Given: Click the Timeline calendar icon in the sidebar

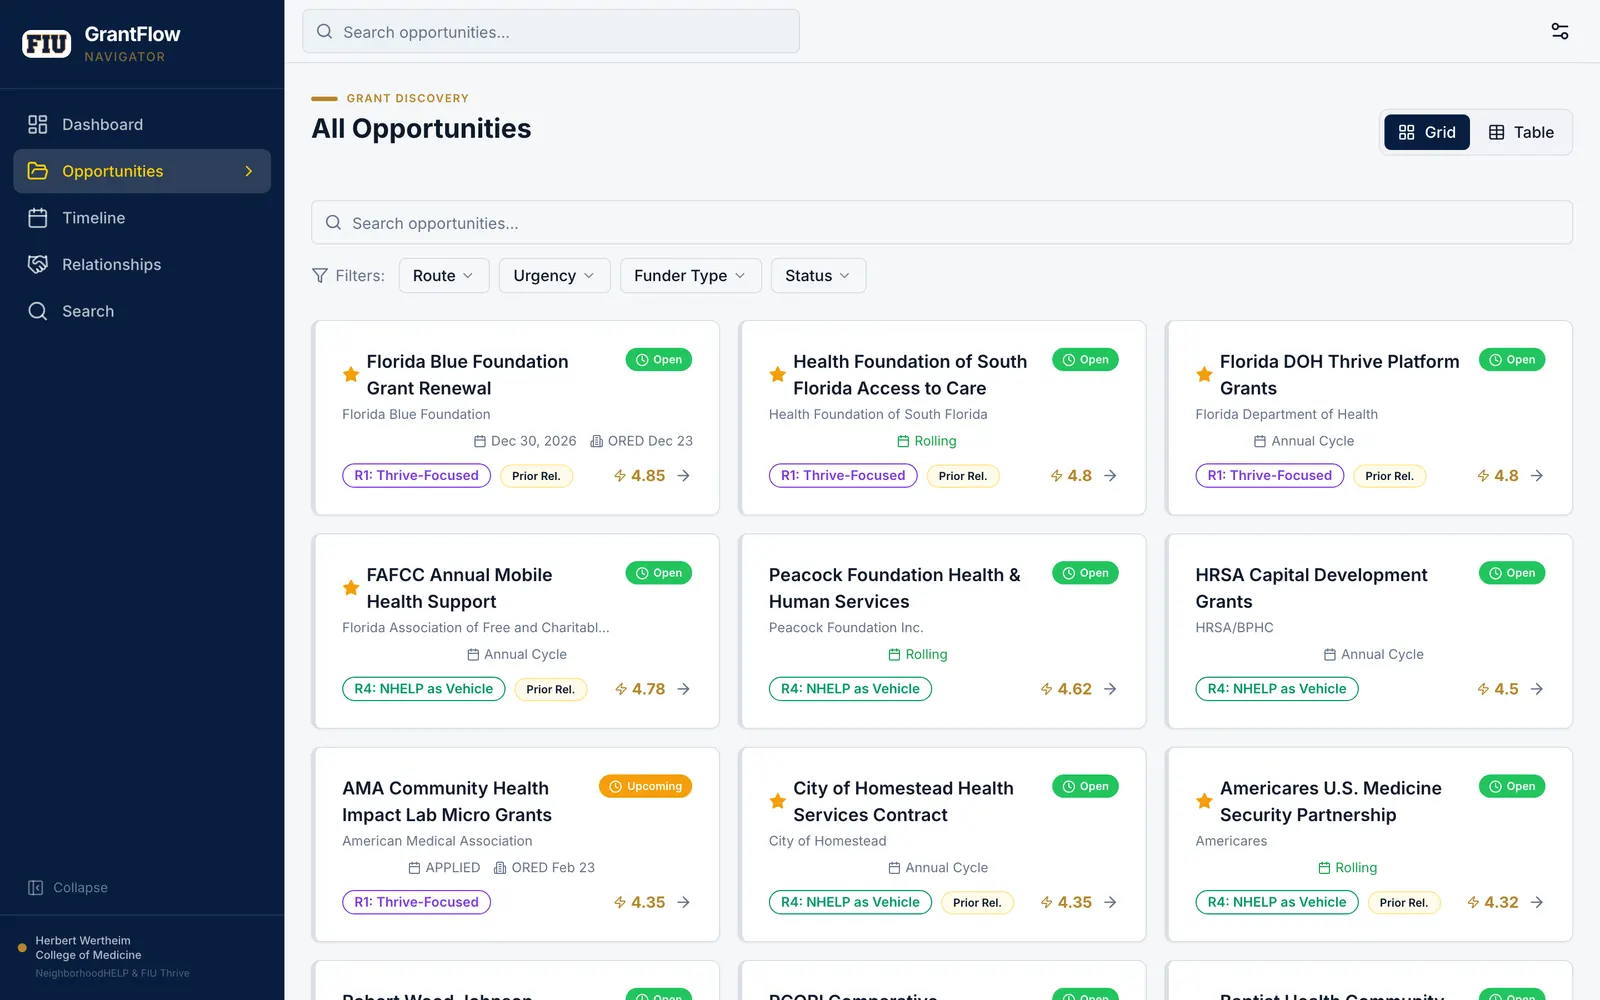Looking at the screenshot, I should (x=38, y=218).
